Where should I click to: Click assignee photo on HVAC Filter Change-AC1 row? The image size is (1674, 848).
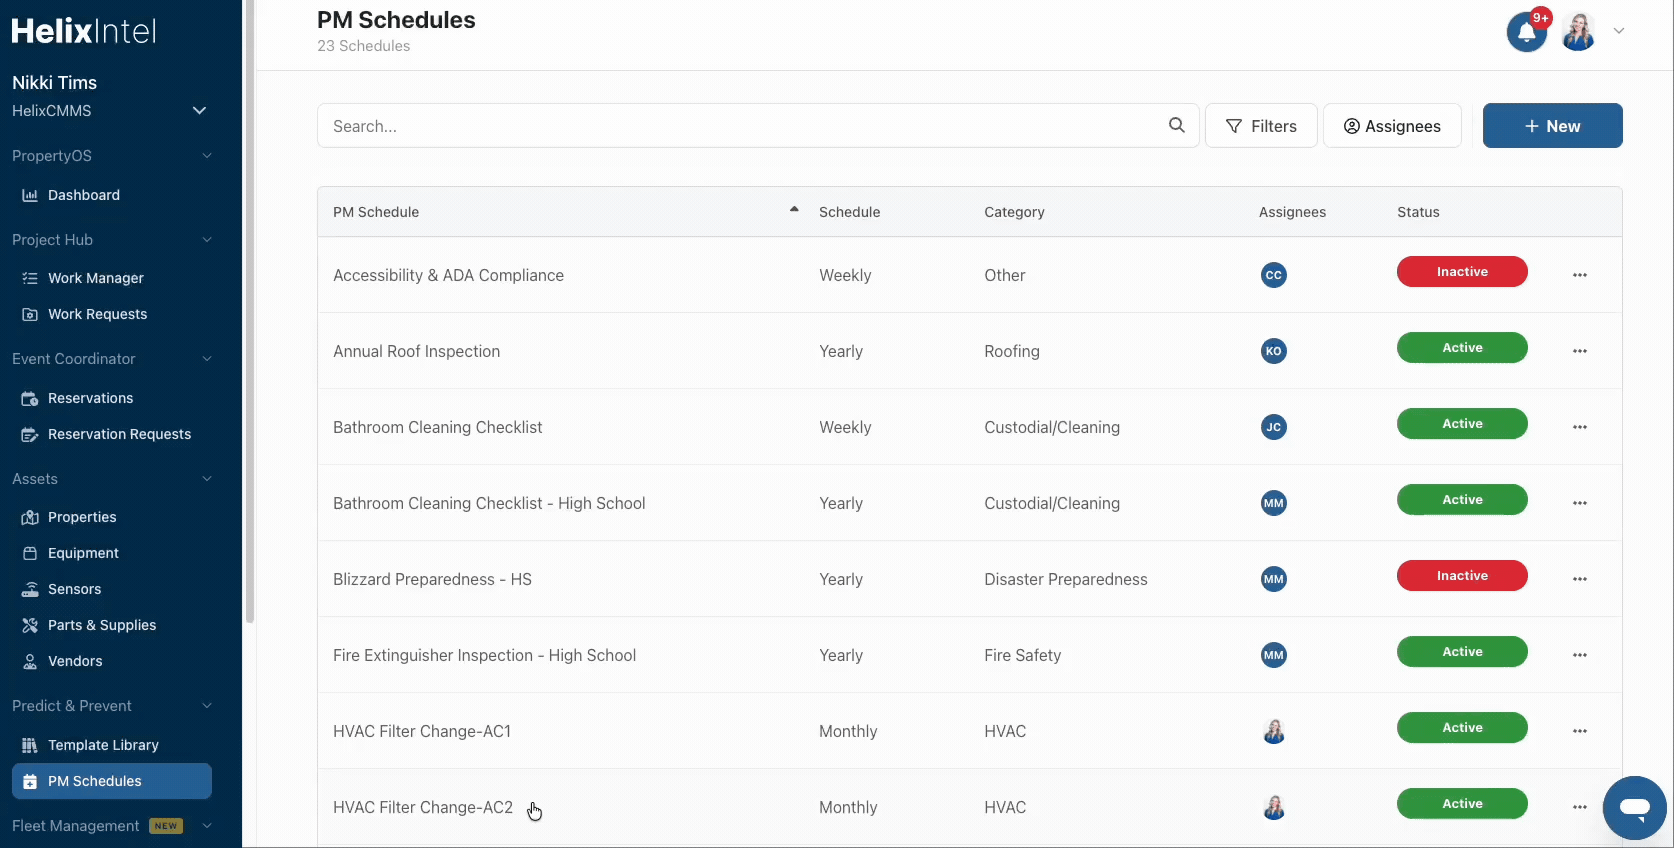1274,731
